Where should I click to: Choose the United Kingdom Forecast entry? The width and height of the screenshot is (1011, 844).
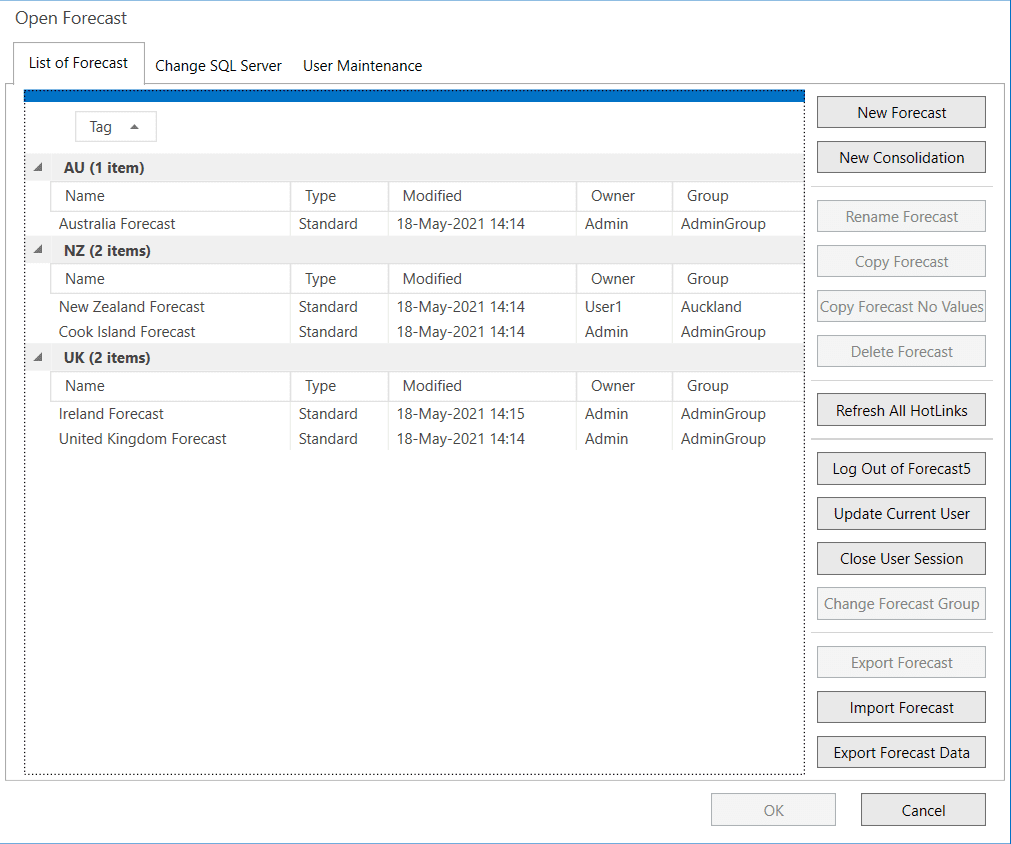(x=143, y=439)
